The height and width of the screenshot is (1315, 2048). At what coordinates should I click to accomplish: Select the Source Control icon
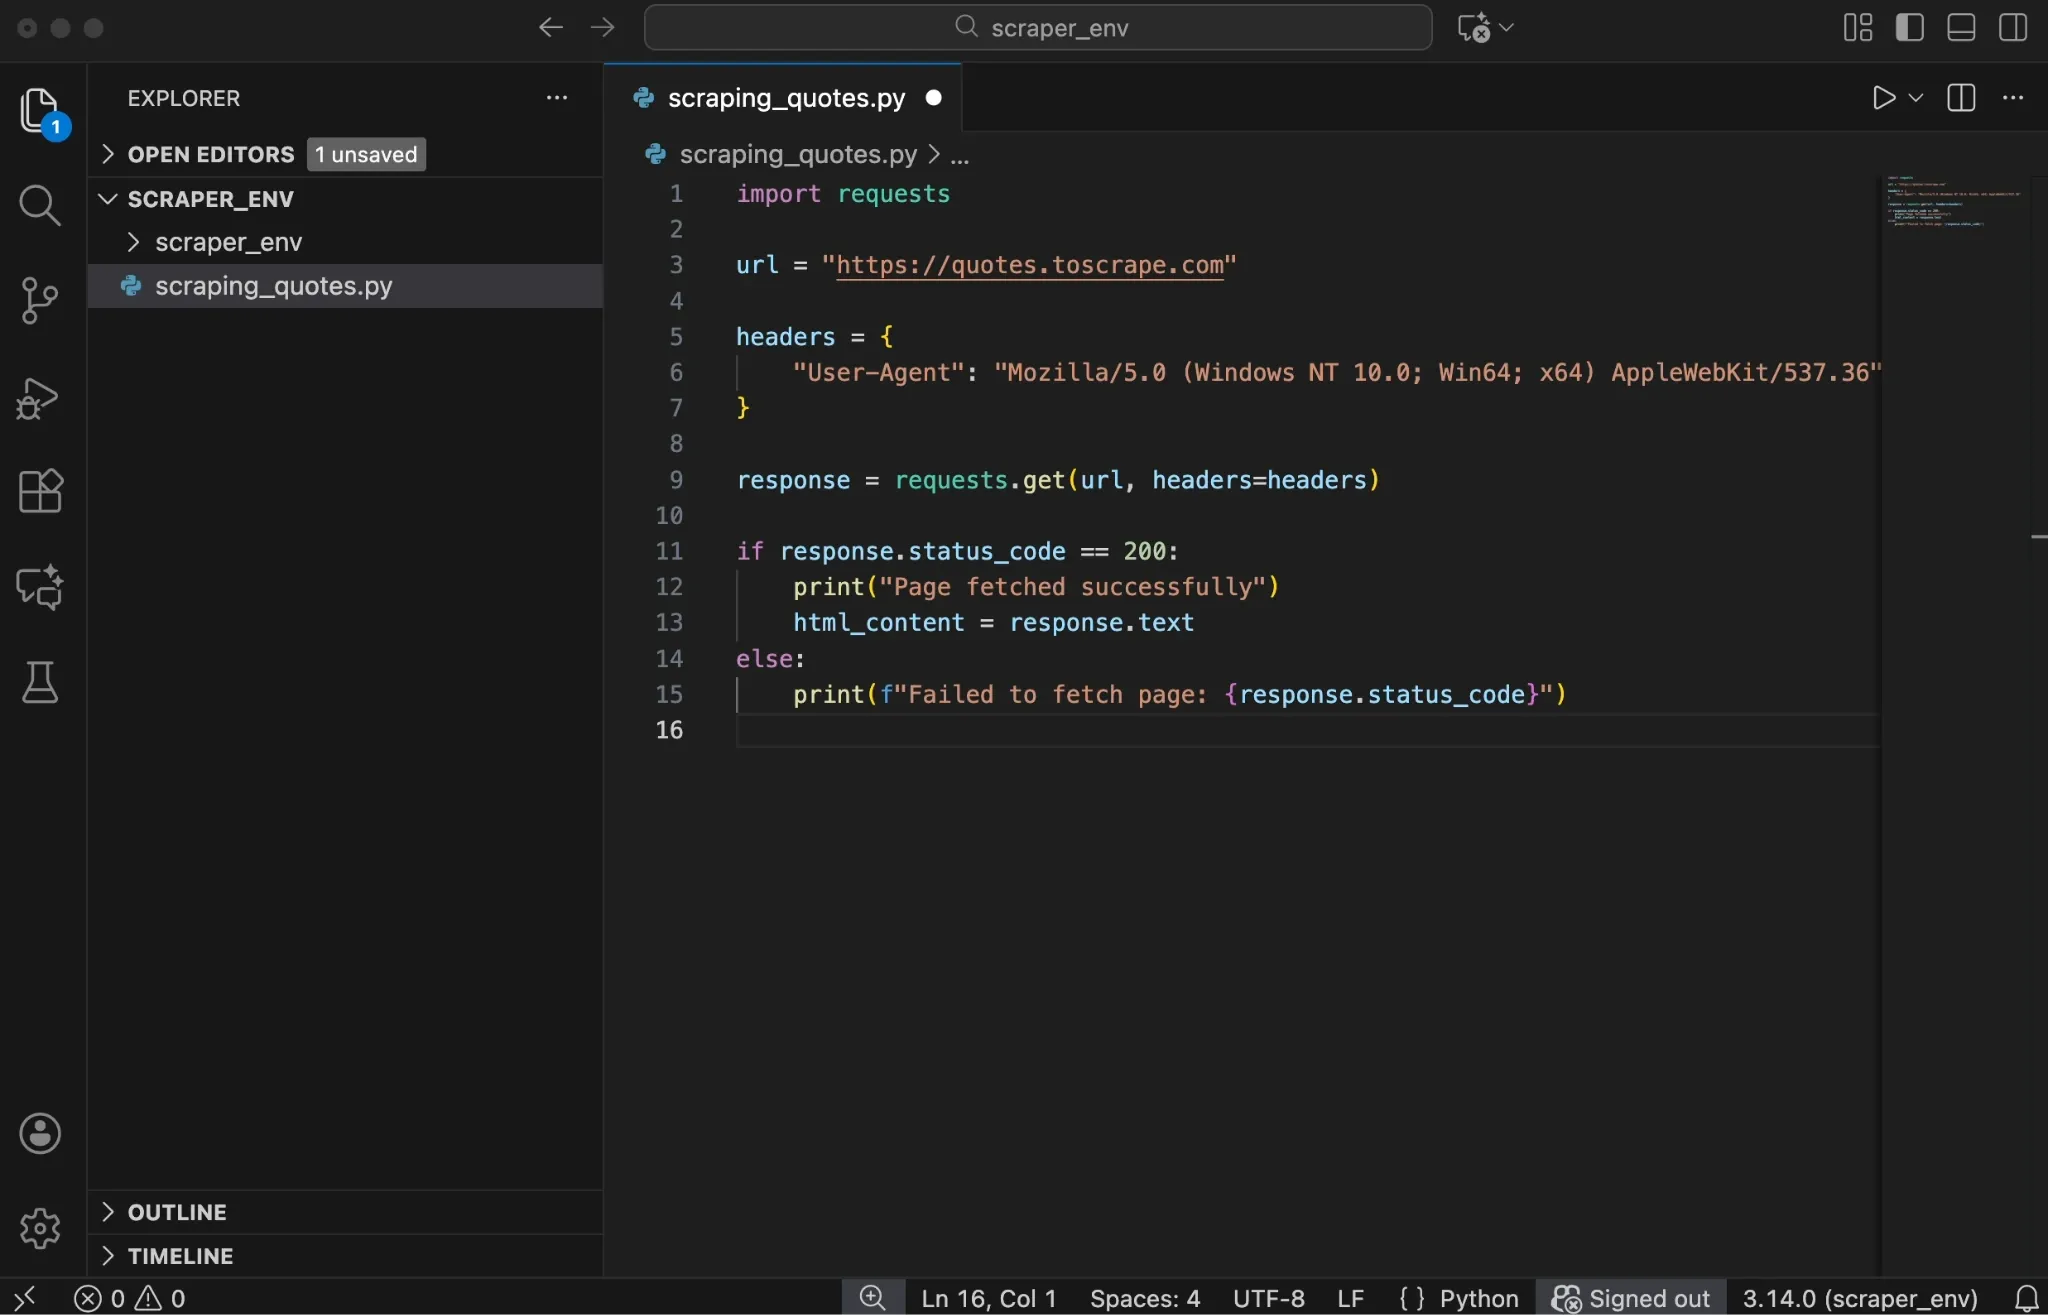point(40,300)
